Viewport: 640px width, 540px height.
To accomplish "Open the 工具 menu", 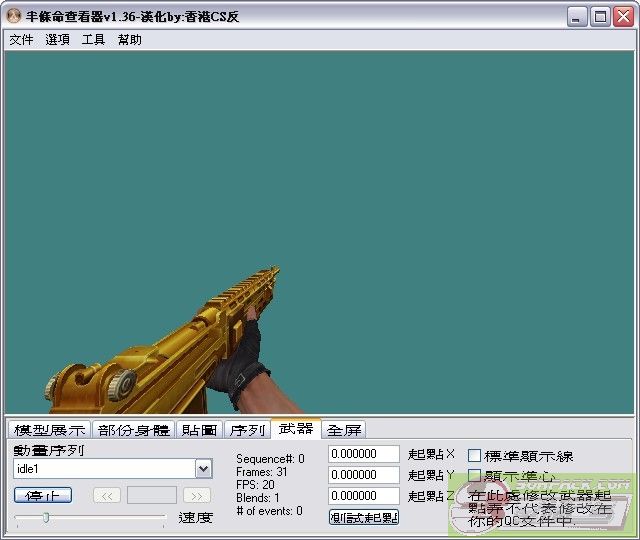I will pos(93,40).
